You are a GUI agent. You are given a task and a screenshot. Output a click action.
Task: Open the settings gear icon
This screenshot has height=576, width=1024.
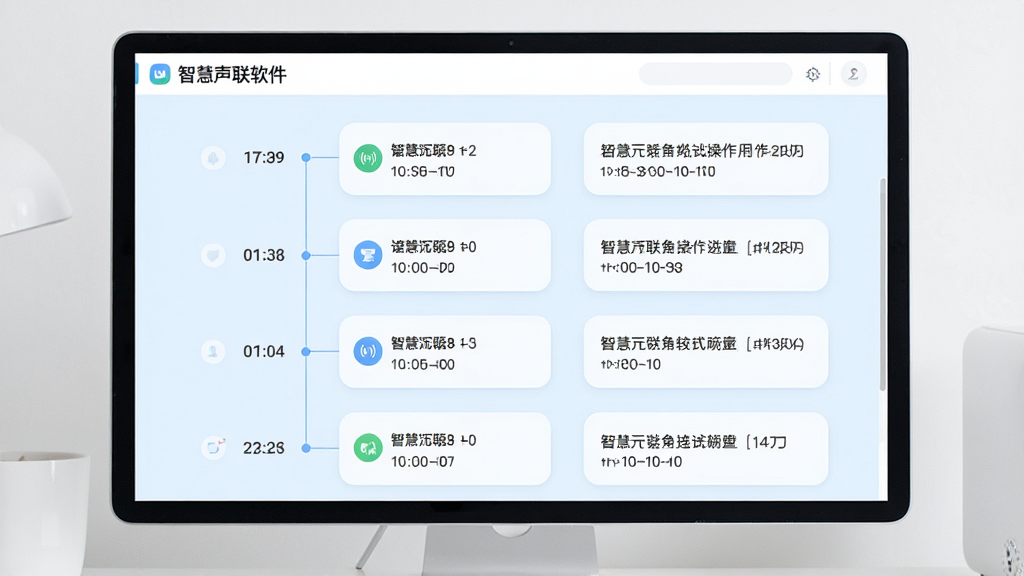(x=812, y=74)
